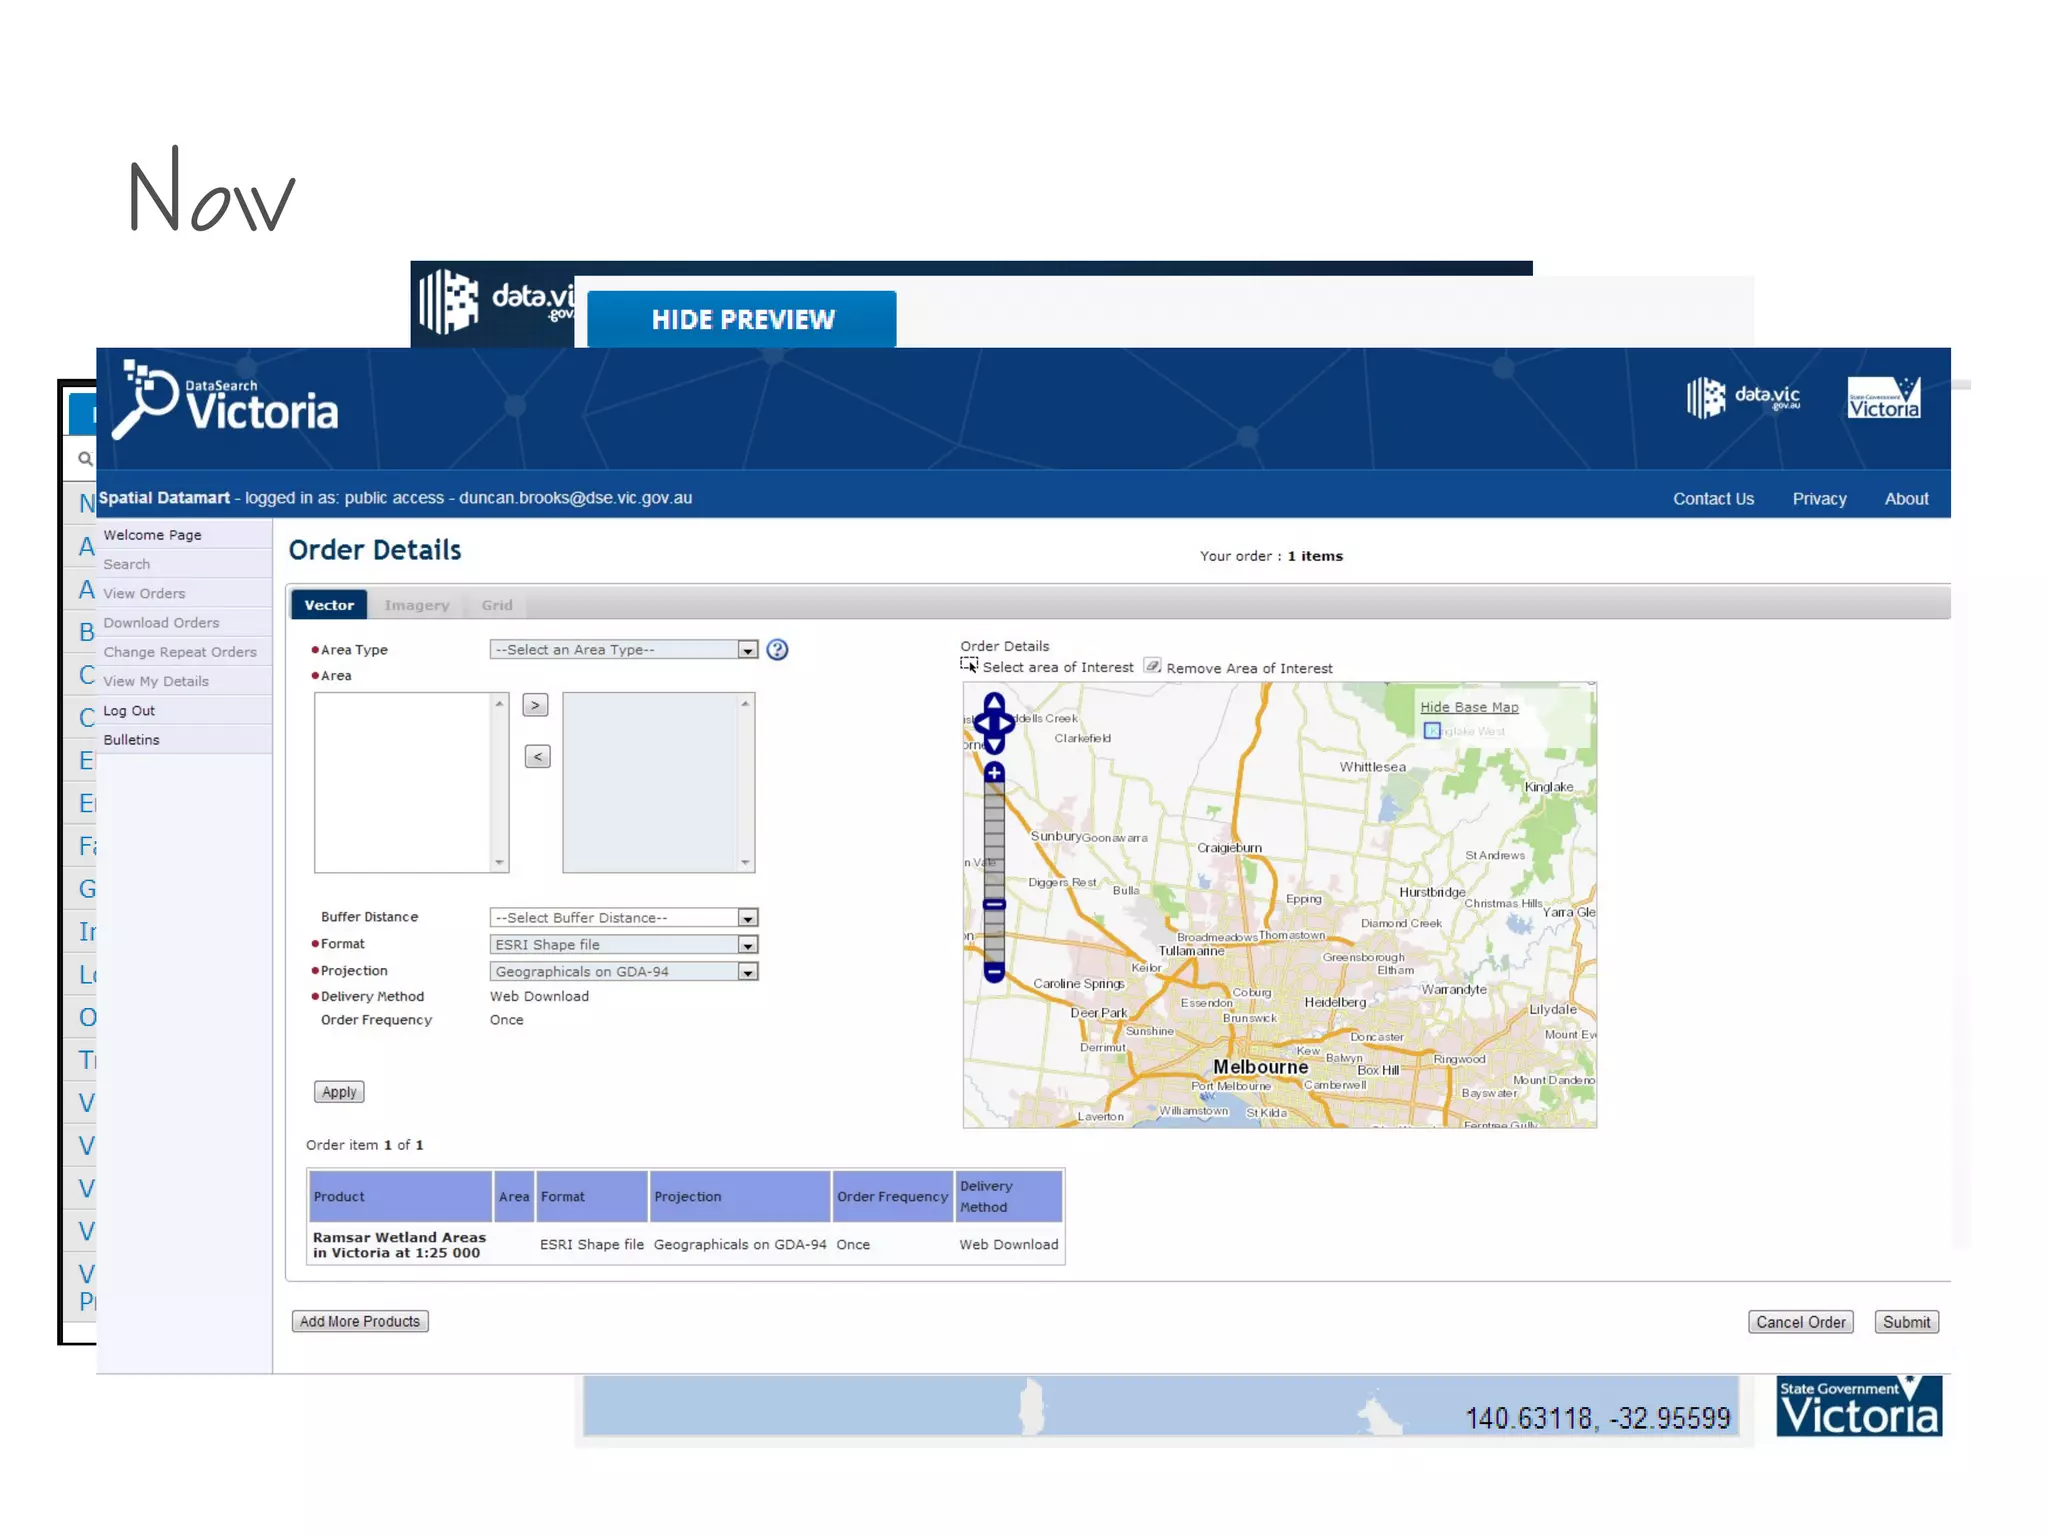Click the Area Type help question icon
This screenshot has height=1536, width=2048.
click(x=777, y=650)
